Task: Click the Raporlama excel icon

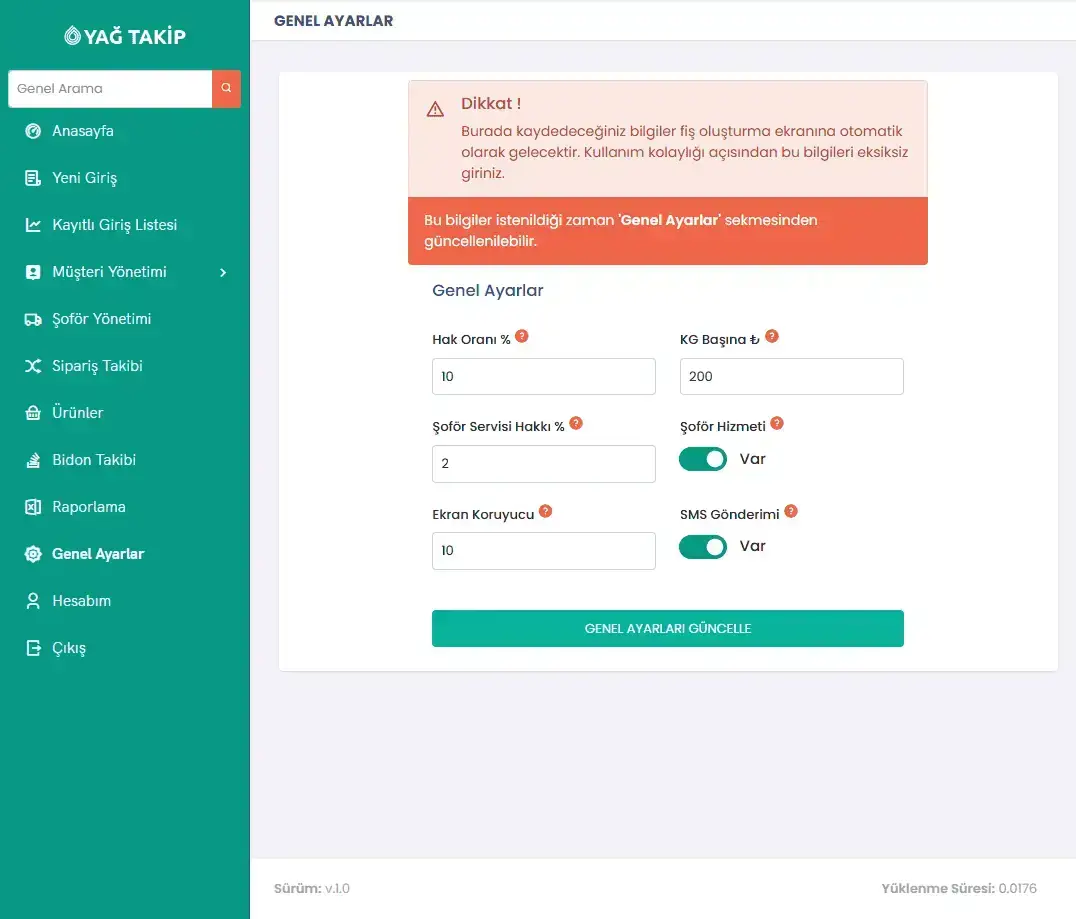Action: pos(33,507)
